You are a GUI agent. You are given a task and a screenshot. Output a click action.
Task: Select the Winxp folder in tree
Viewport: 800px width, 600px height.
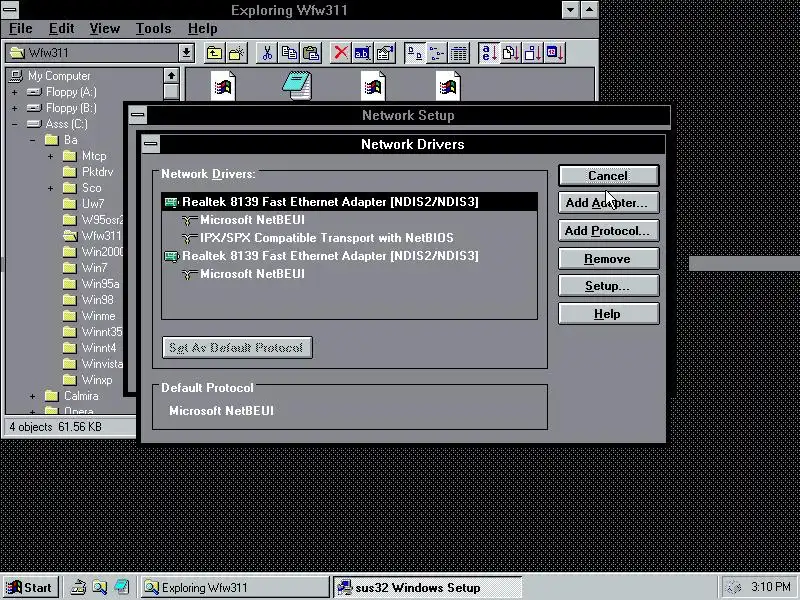pos(97,380)
